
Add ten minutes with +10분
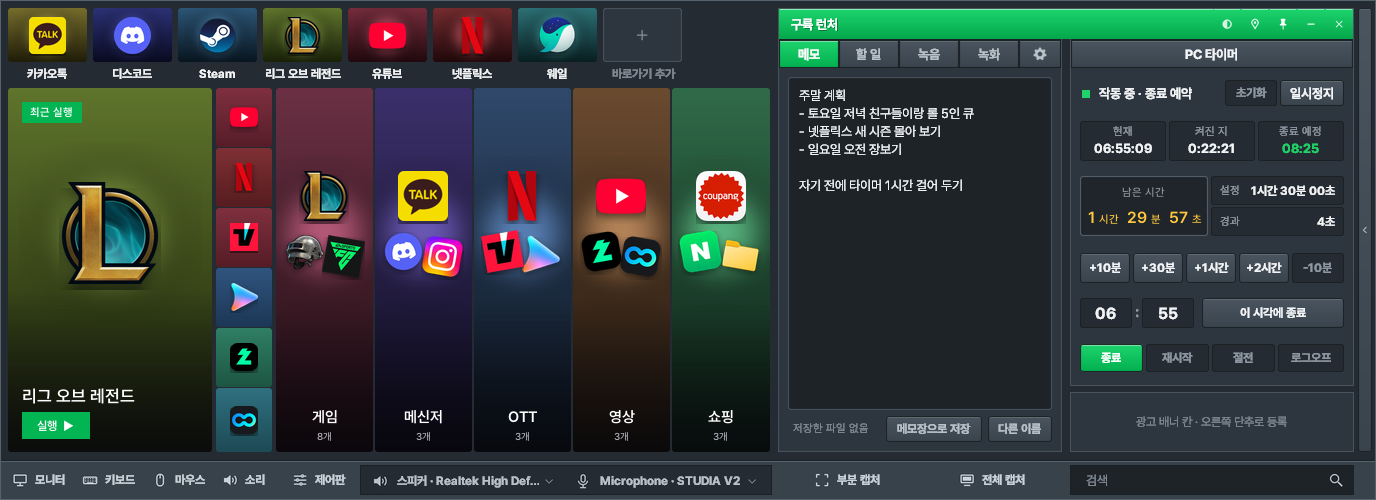[1105, 268]
